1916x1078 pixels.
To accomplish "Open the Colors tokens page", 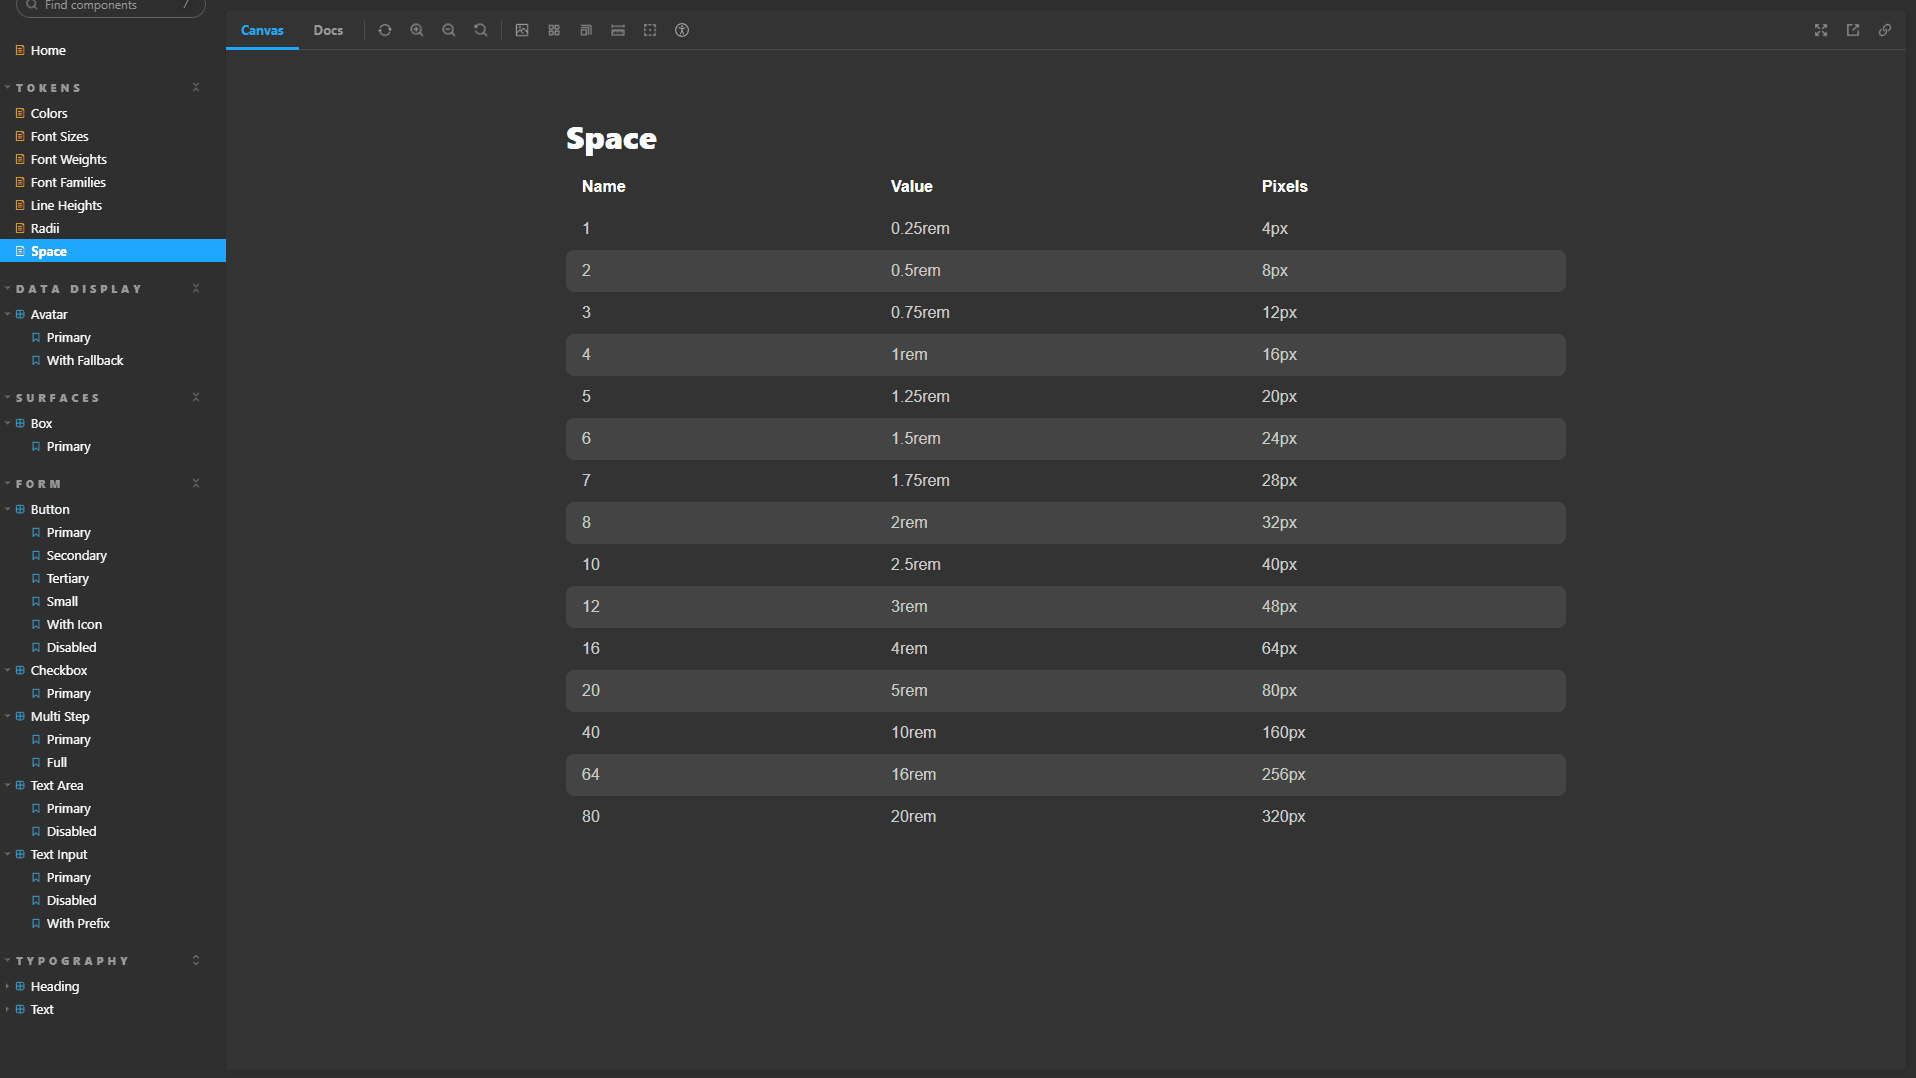I will [49, 113].
